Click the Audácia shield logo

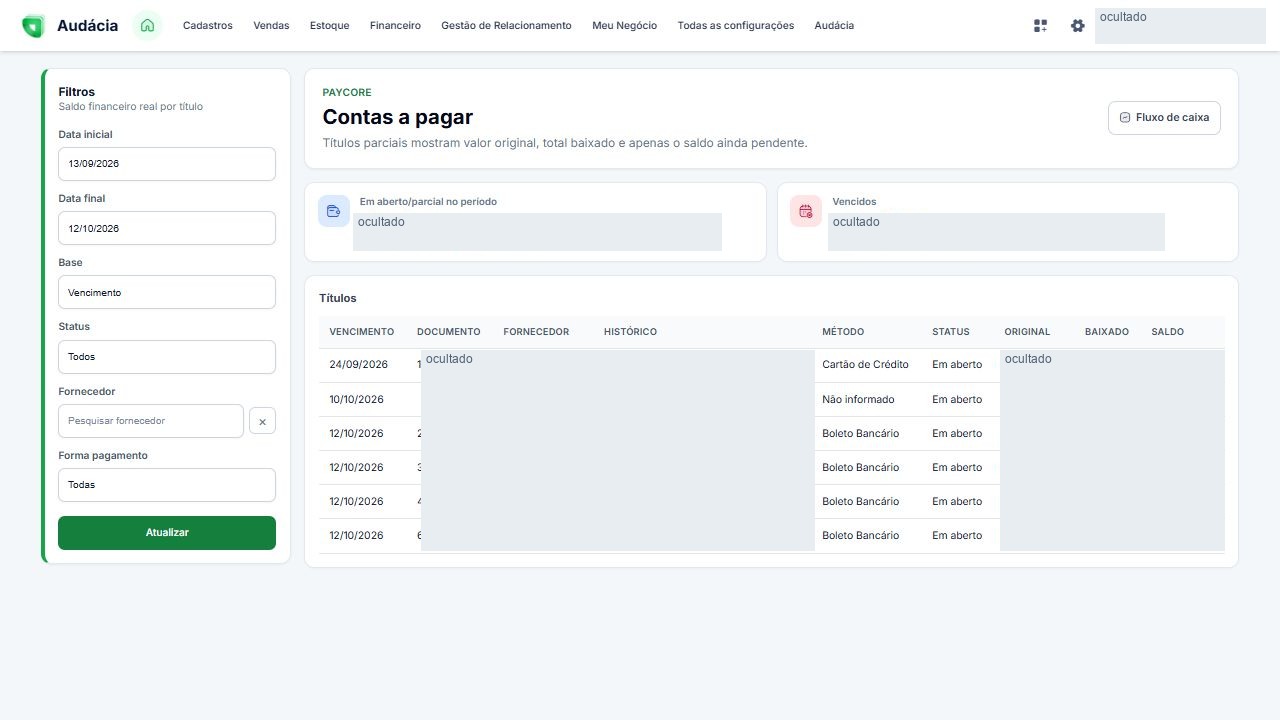click(33, 26)
